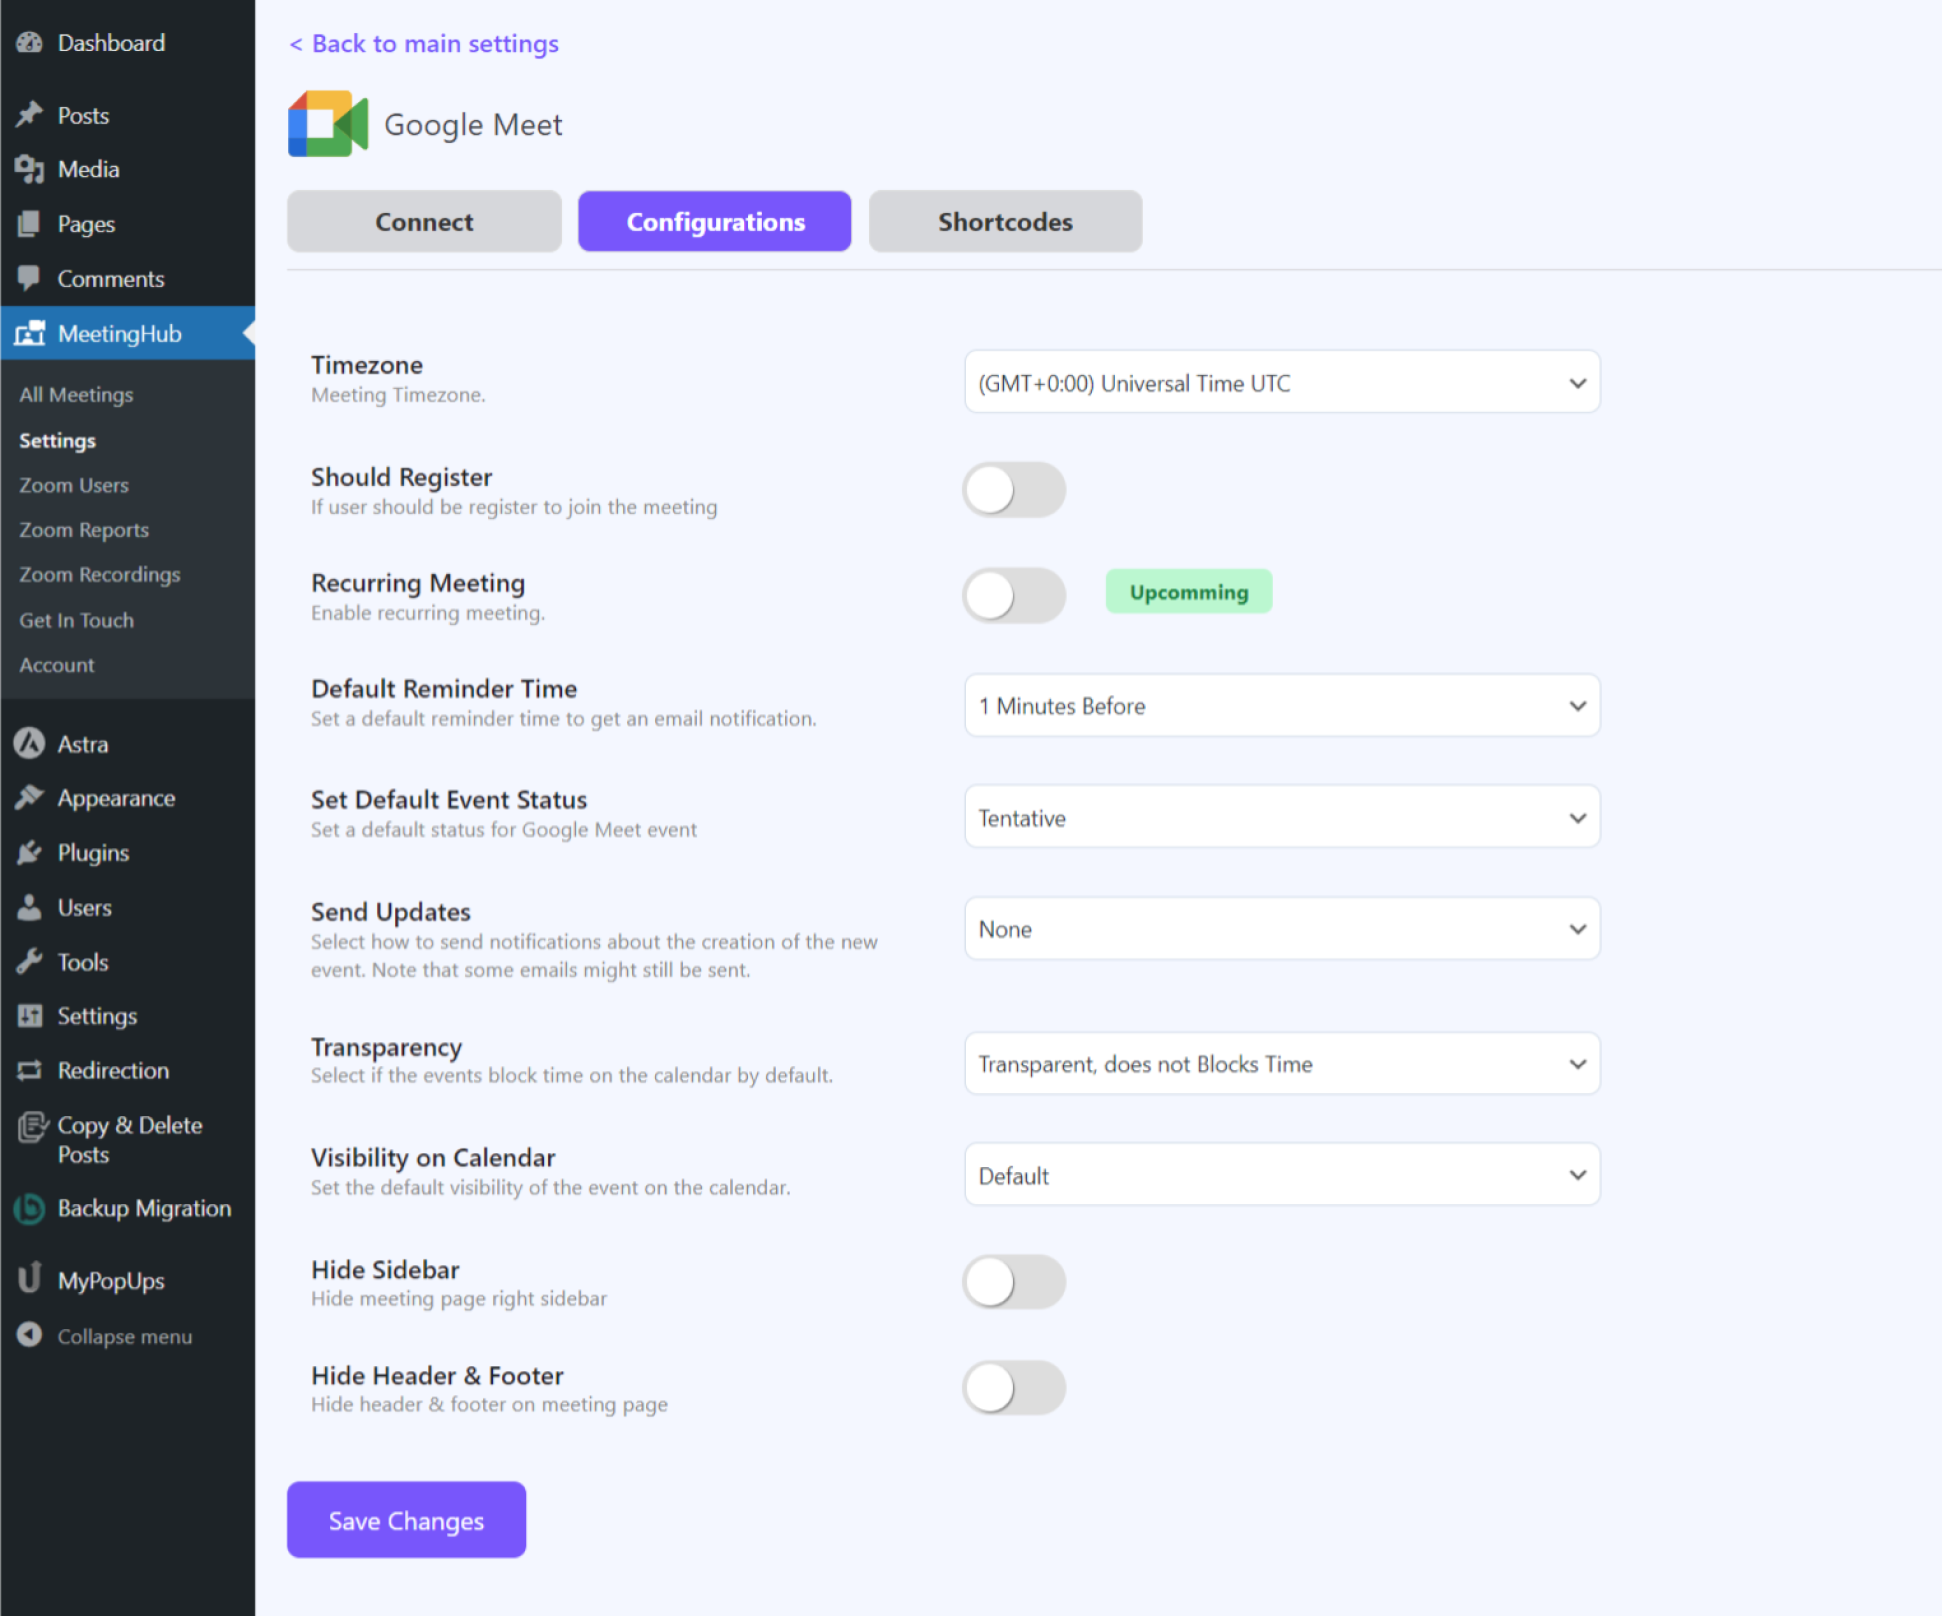Click the Google Meet logo
Screen dimensions: 1942x1616
tap(328, 124)
